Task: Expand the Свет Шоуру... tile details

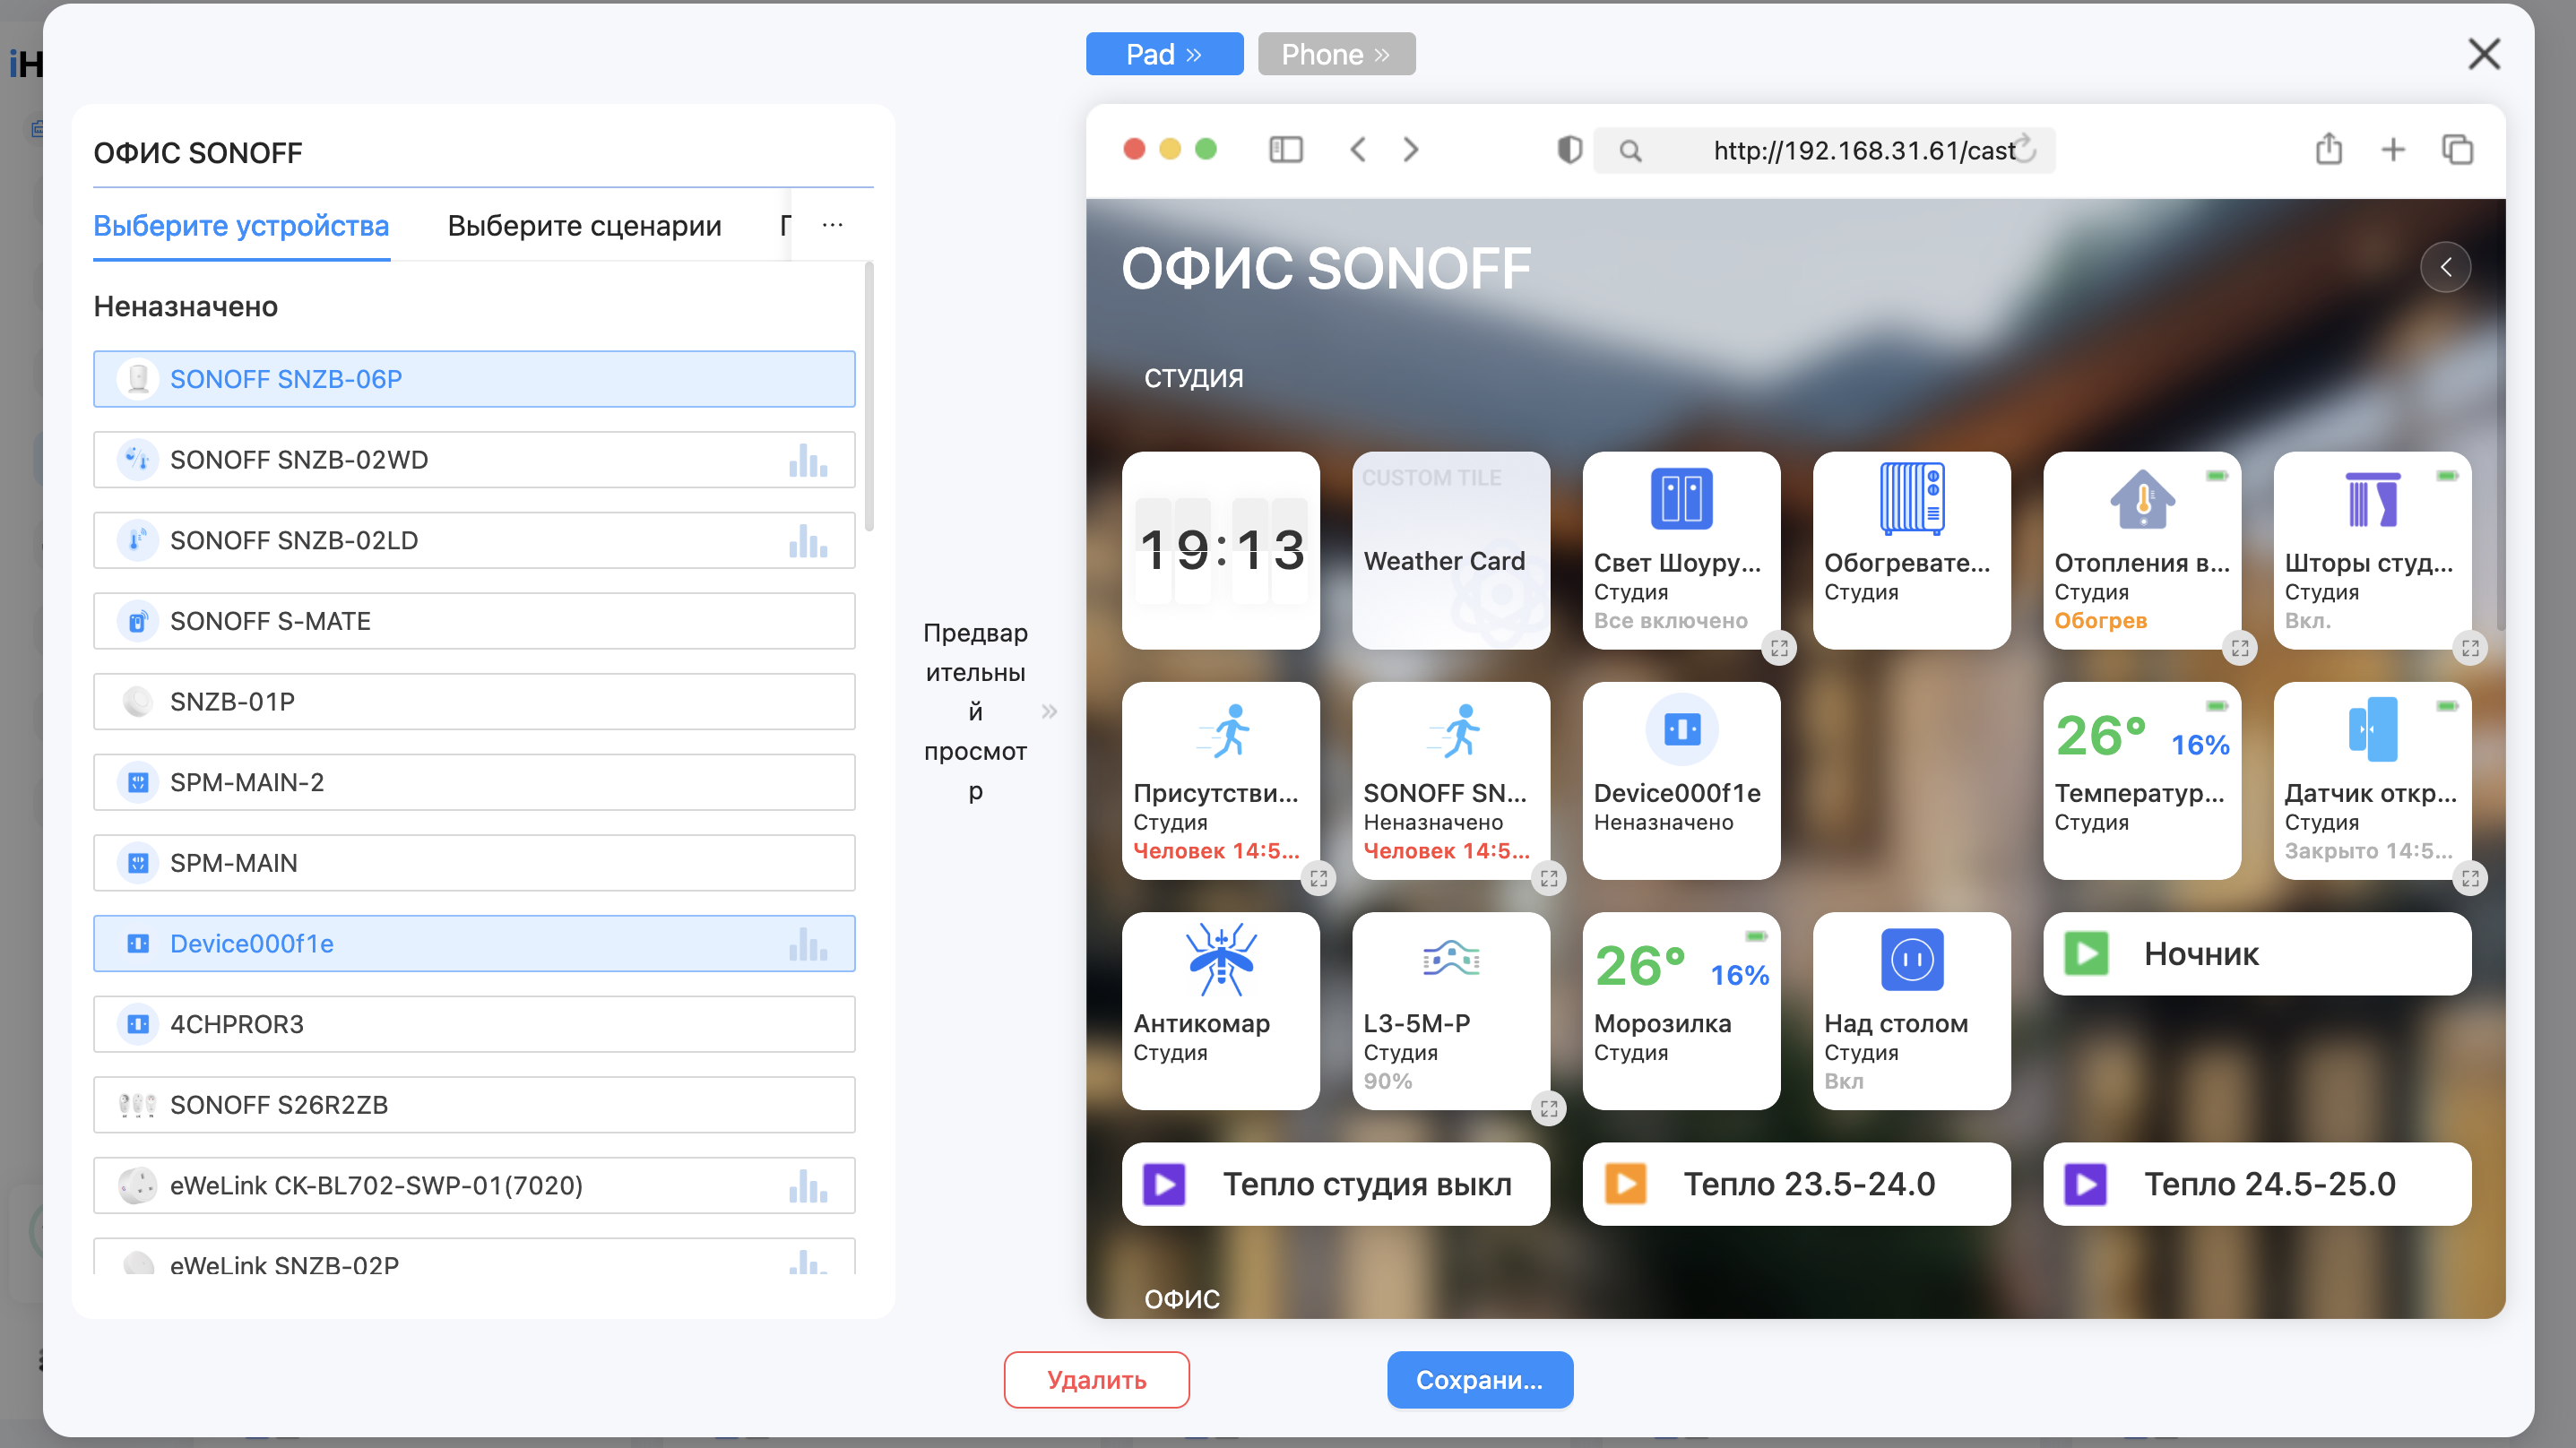Action: click(x=1779, y=648)
